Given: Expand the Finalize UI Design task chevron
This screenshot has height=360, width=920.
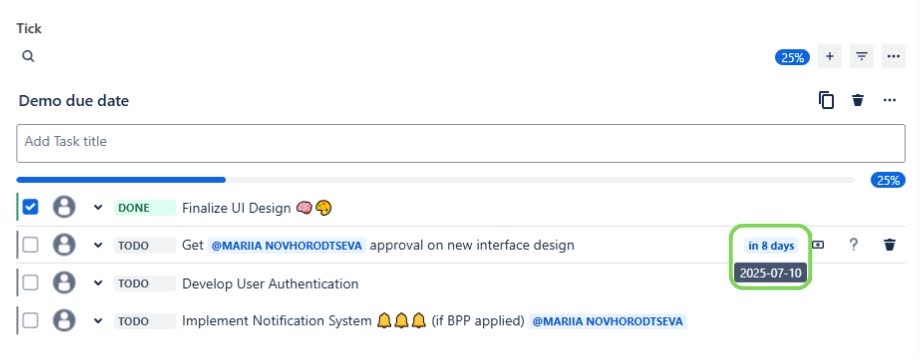Looking at the screenshot, I should (x=98, y=207).
